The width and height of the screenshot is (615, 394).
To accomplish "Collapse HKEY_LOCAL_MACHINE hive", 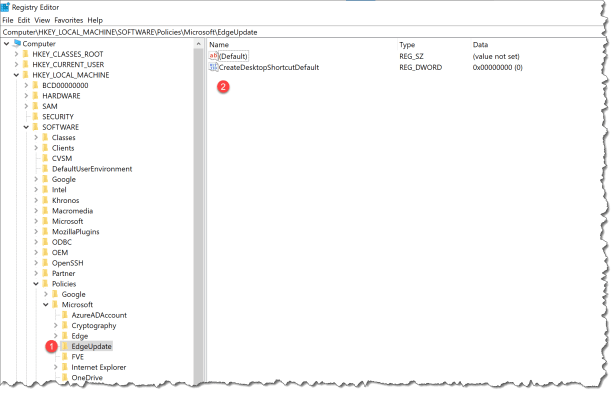I will pos(16,75).
